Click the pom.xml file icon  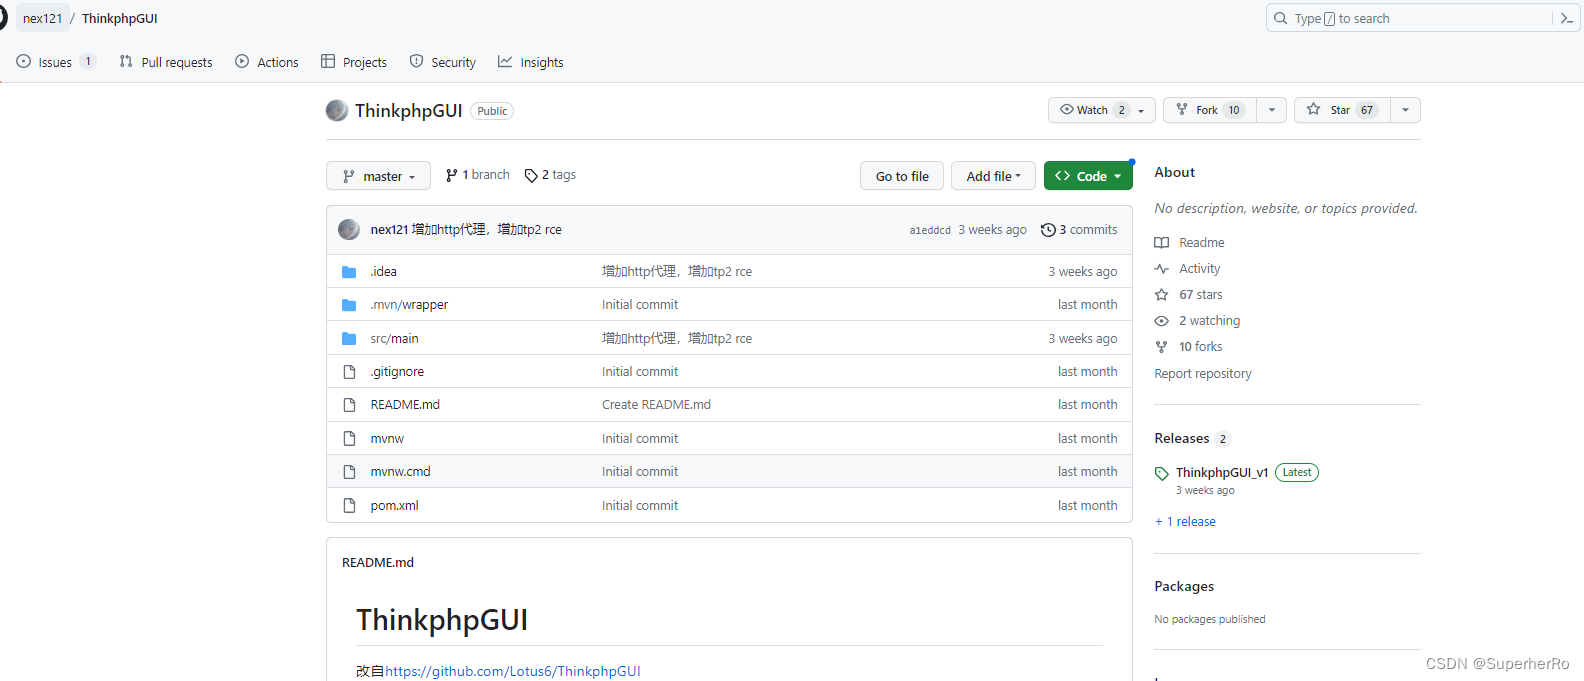(x=349, y=506)
